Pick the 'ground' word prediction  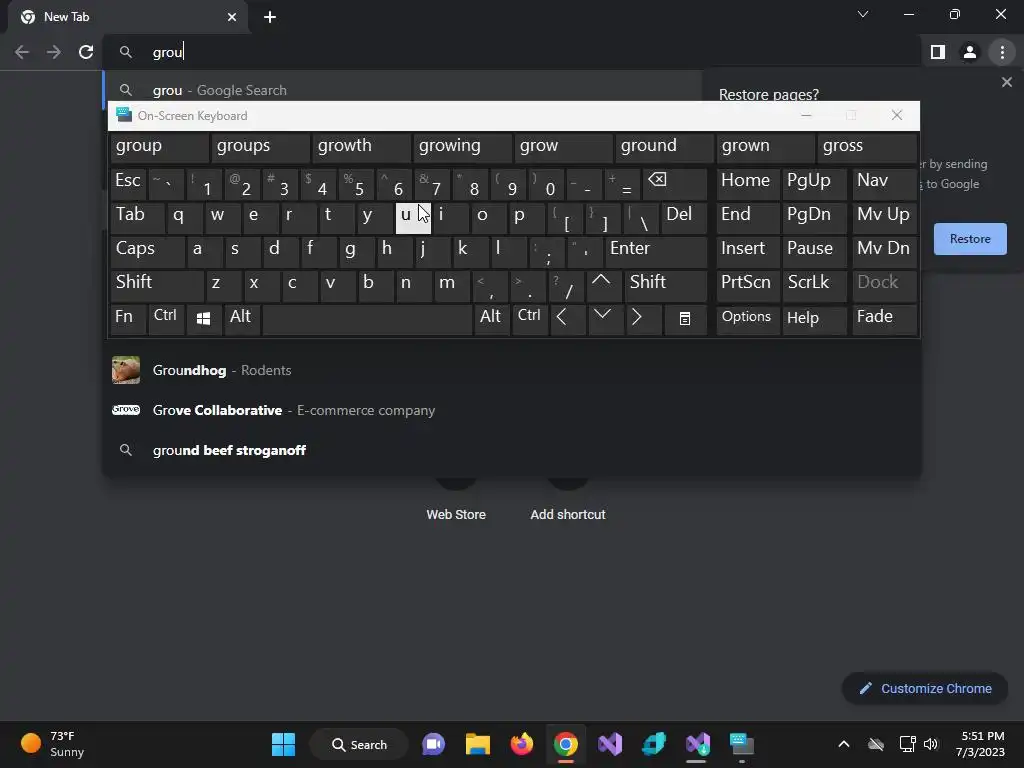[x=664, y=146]
